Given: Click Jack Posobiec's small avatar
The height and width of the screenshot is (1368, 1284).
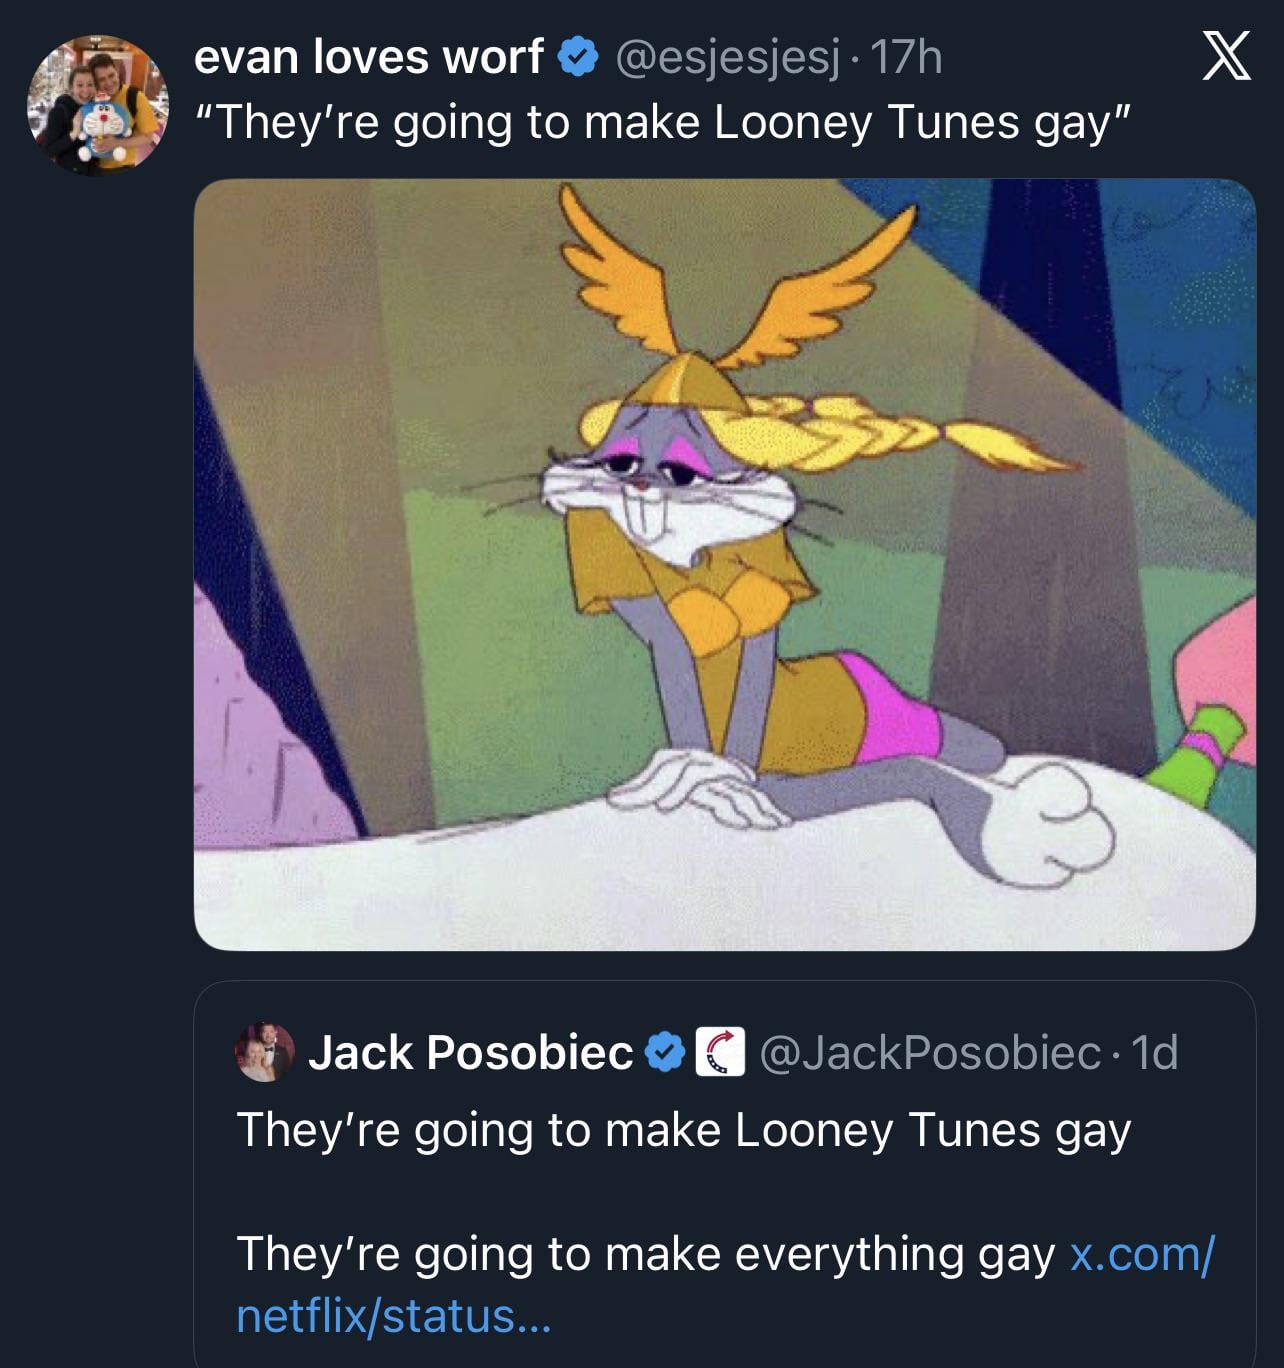Looking at the screenshot, I should (265, 1052).
